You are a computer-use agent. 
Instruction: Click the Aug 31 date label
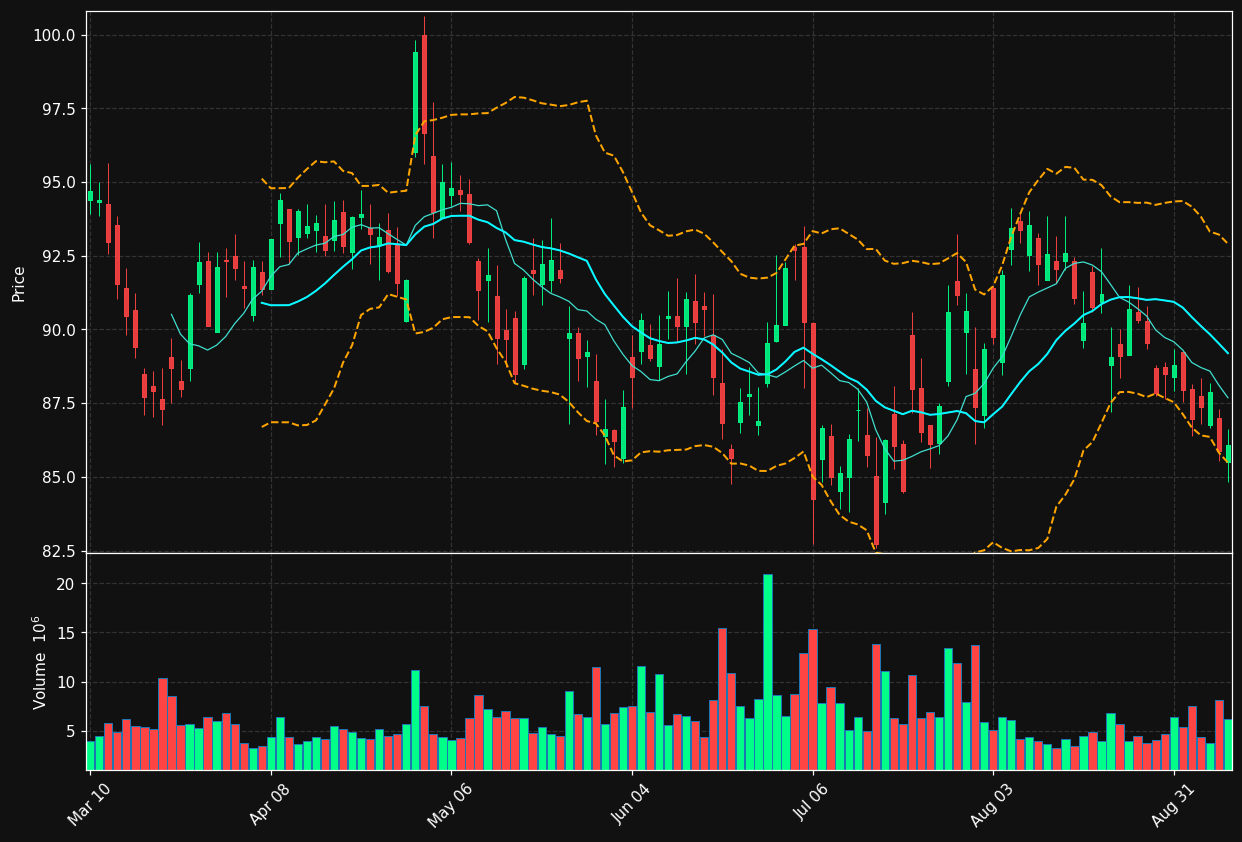pyautogui.click(x=1175, y=804)
